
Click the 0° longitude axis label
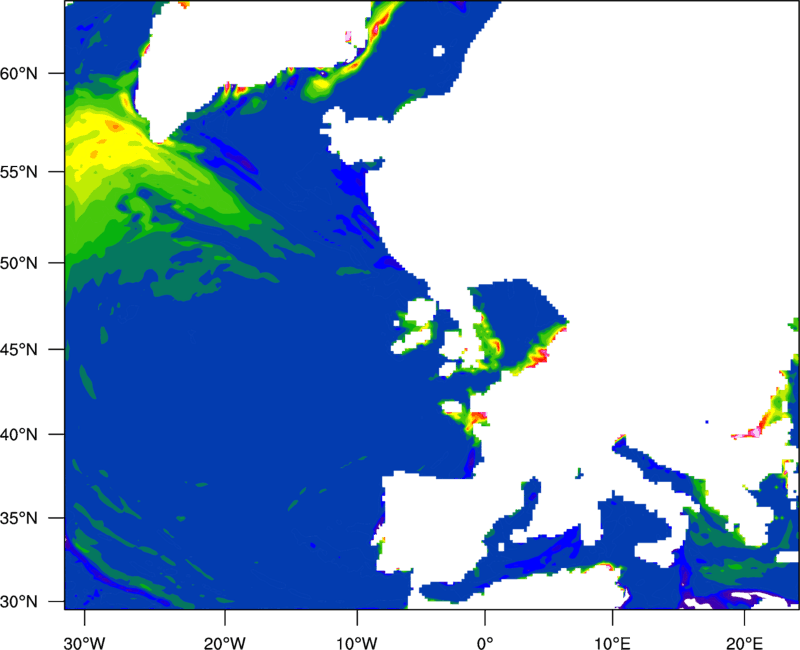485,642
